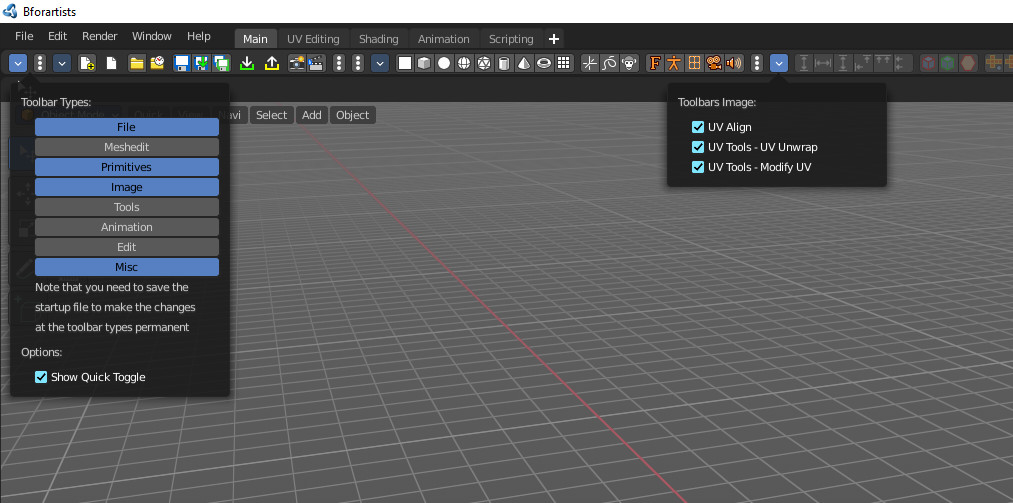1013x503 pixels.
Task: Add the monkey head primitive
Action: tap(629, 63)
